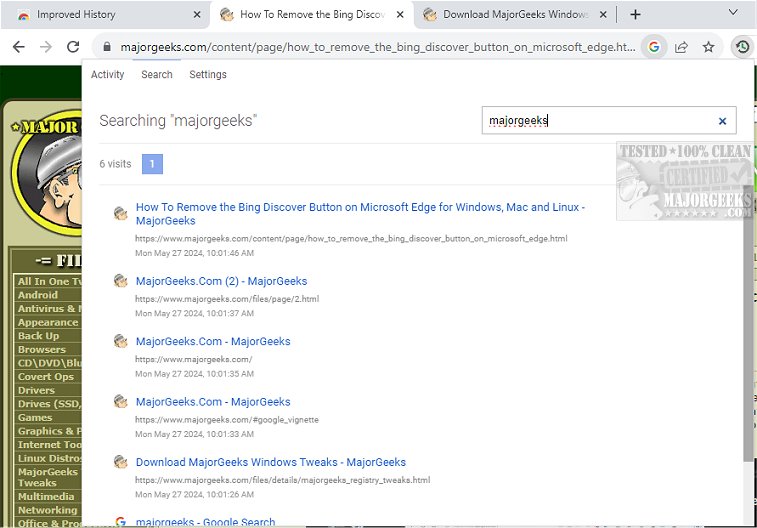The image size is (757, 528).
Task: Click favicon beside Download MajorGeeks Tweaks result
Action: pos(120,461)
